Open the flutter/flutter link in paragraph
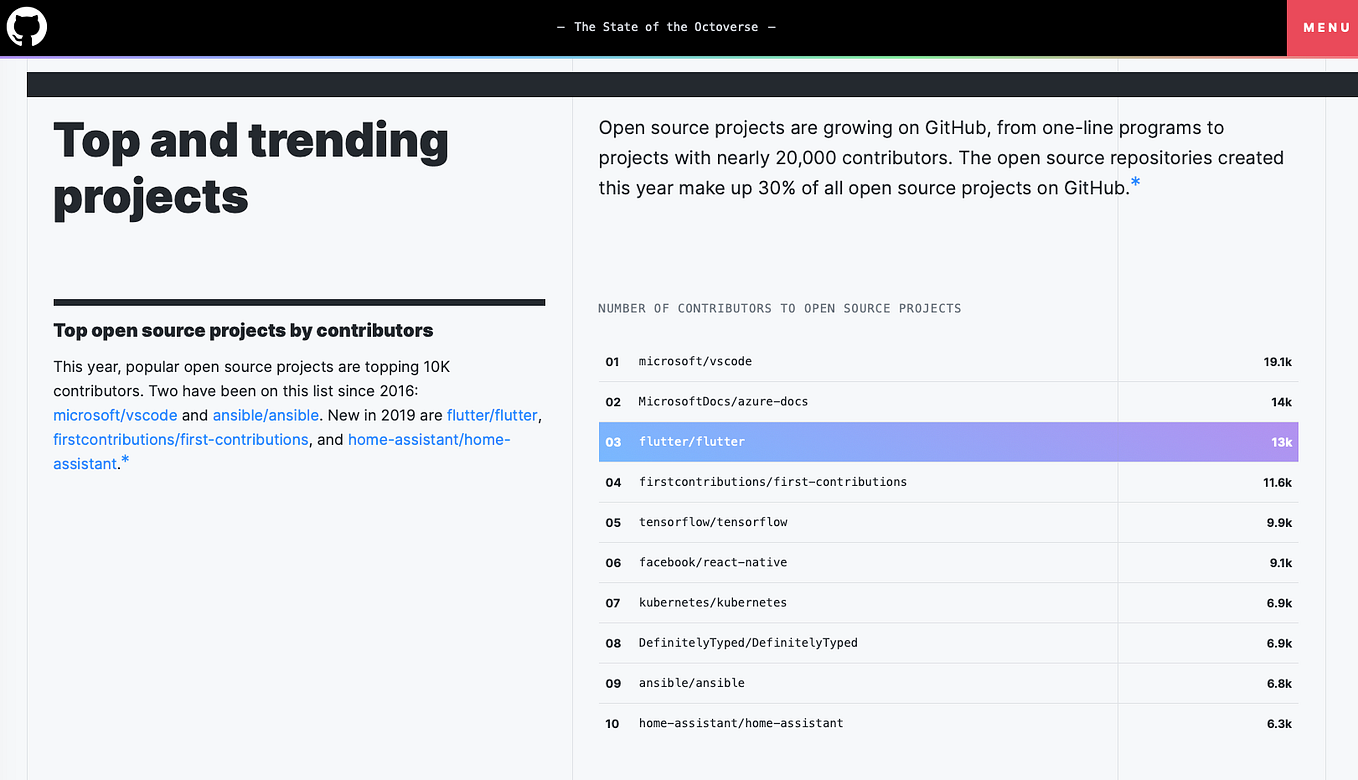Screen dimensions: 1358x780 pos(493,415)
